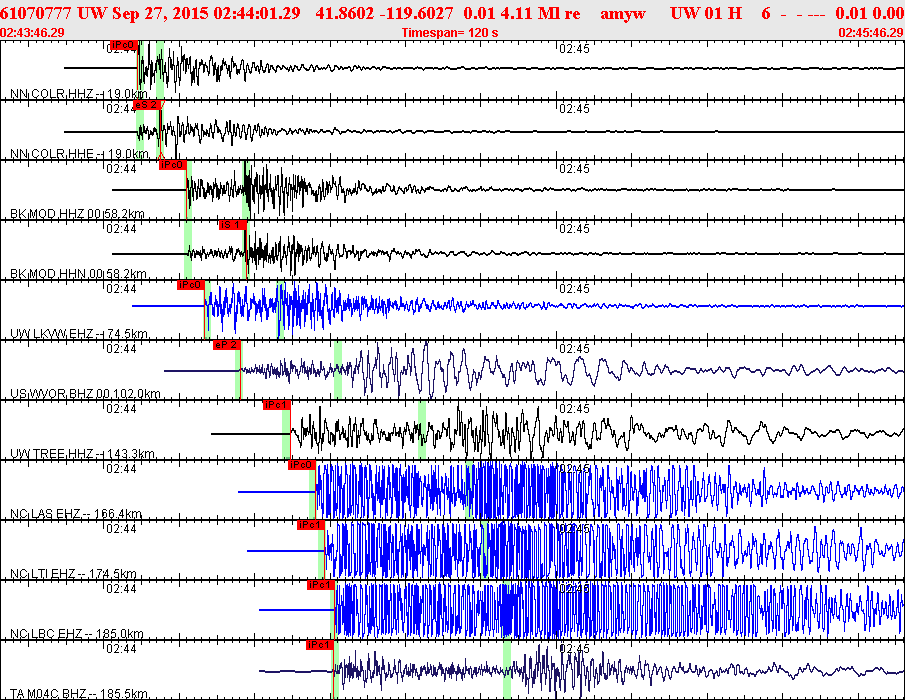Select the iPc0 pick flag on COLR HHZ

(124, 45)
